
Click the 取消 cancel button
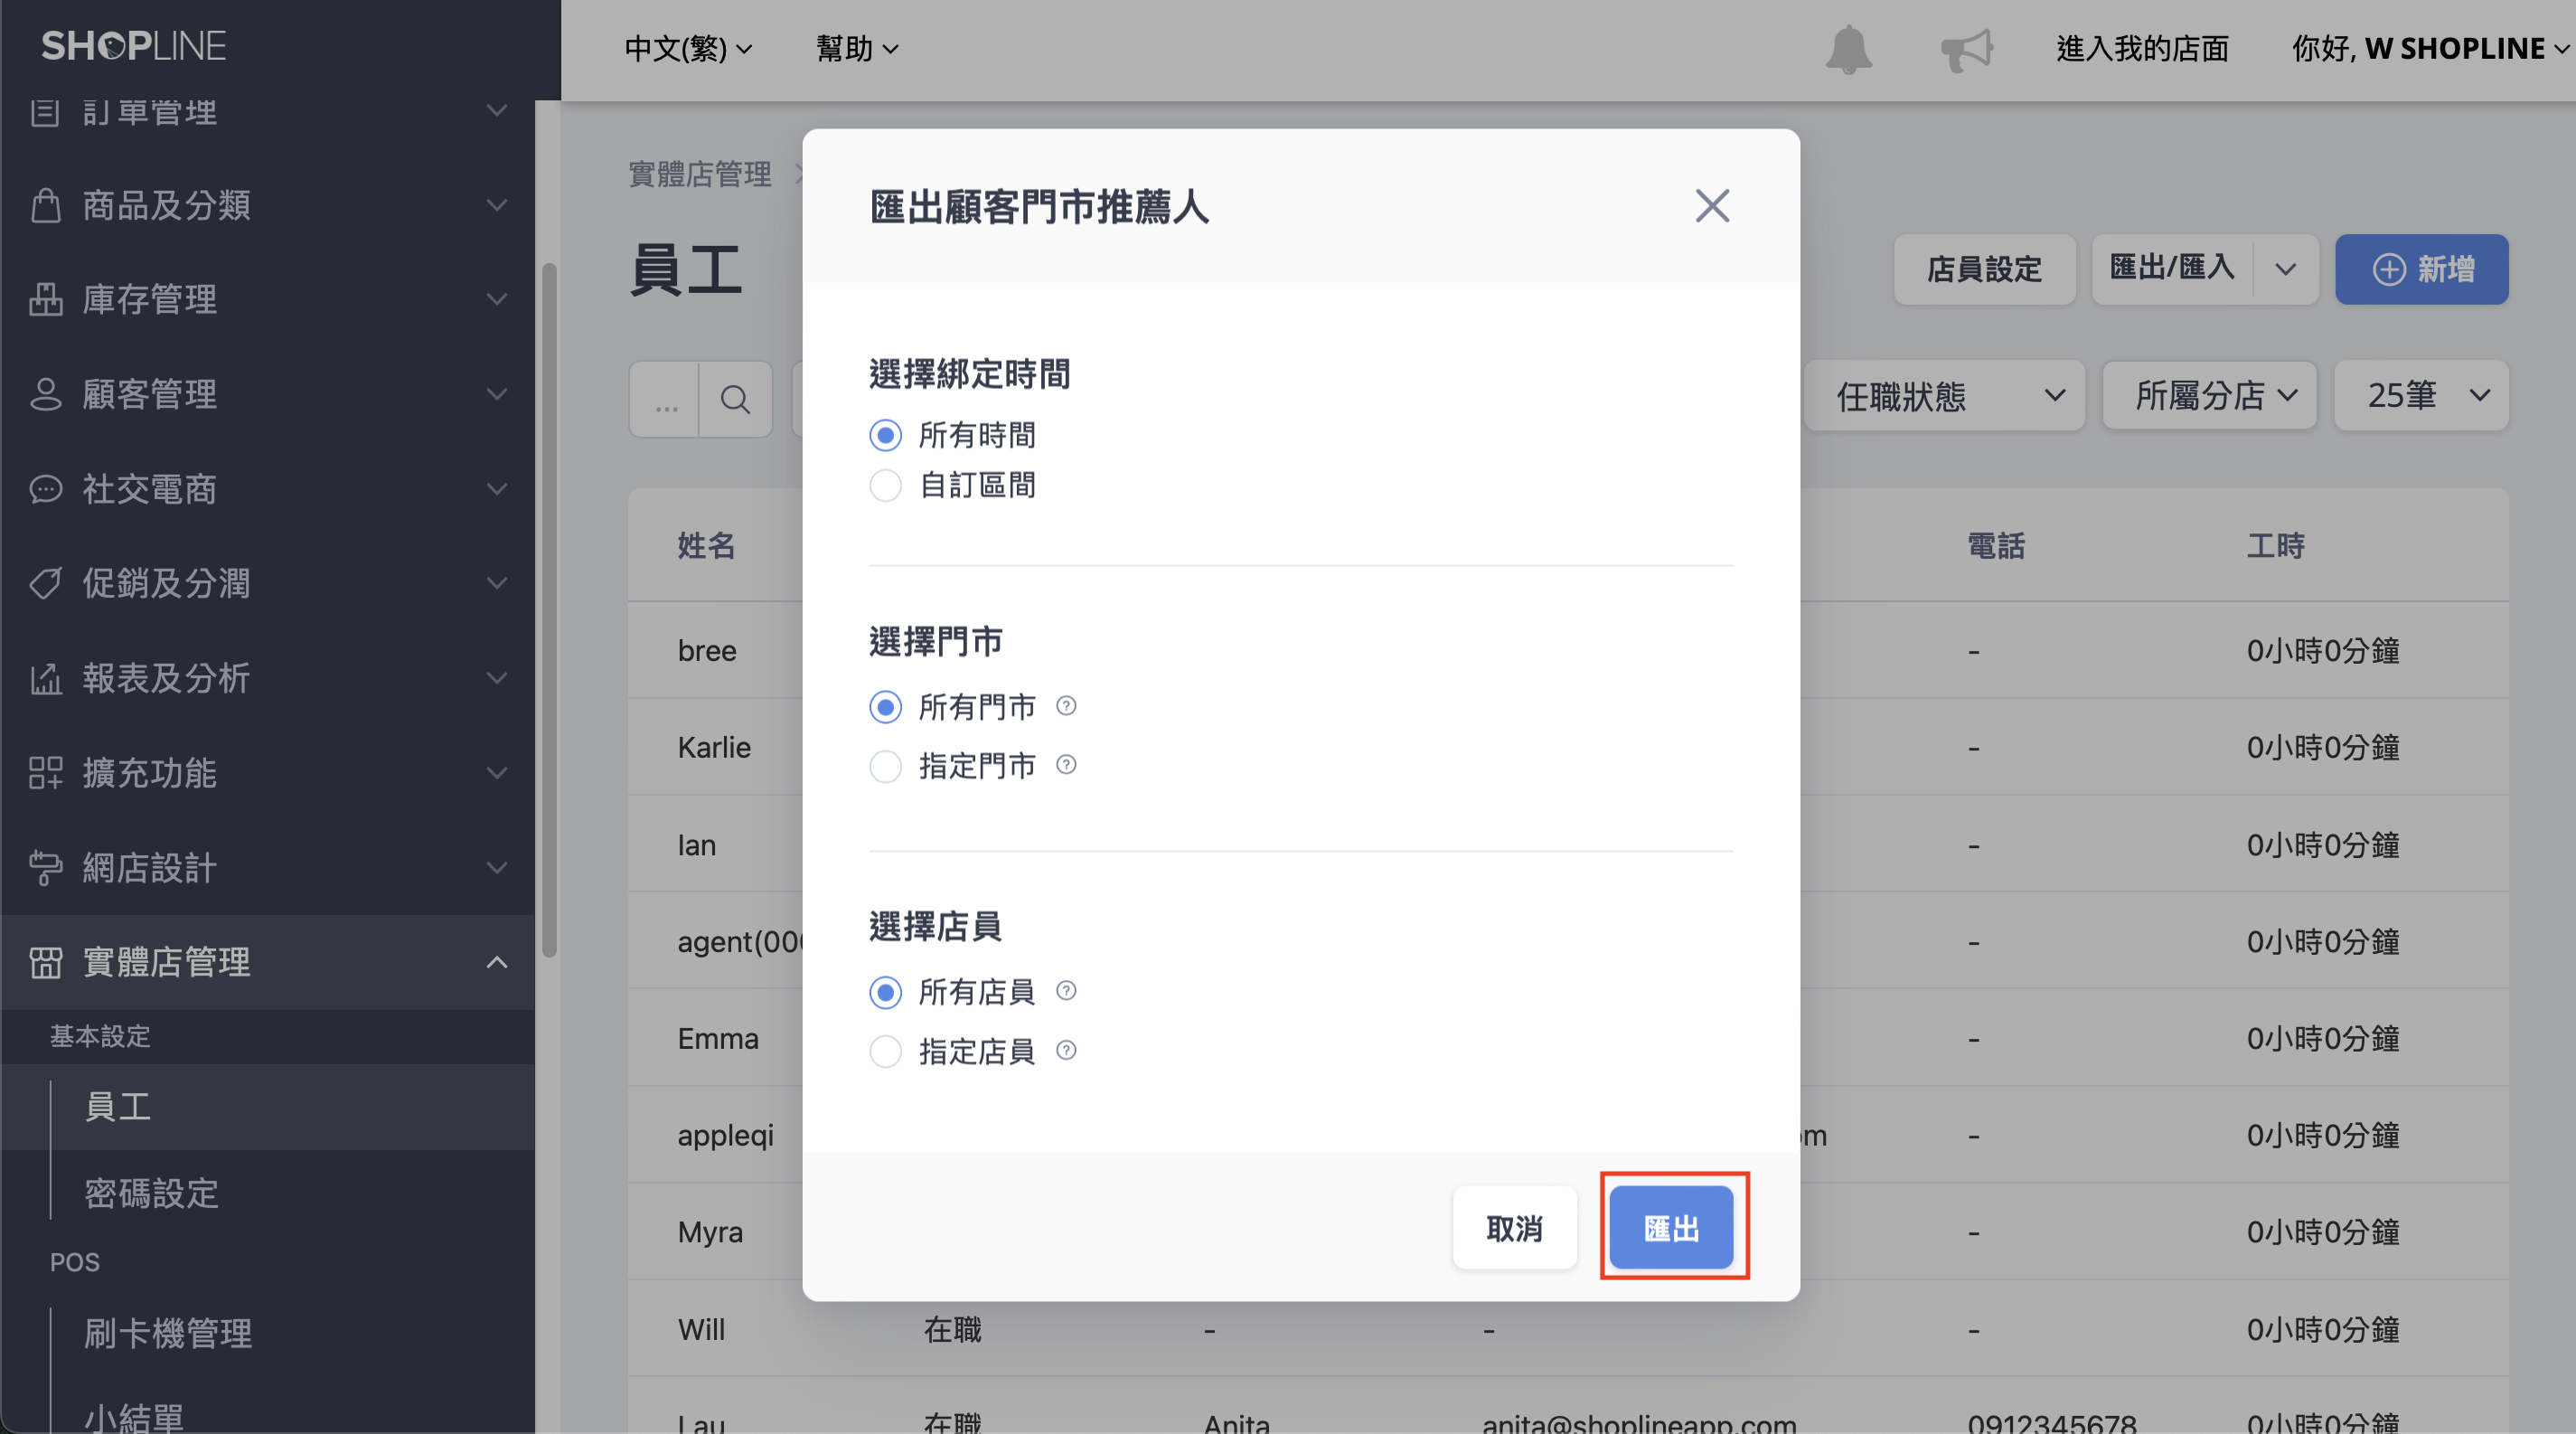point(1514,1228)
